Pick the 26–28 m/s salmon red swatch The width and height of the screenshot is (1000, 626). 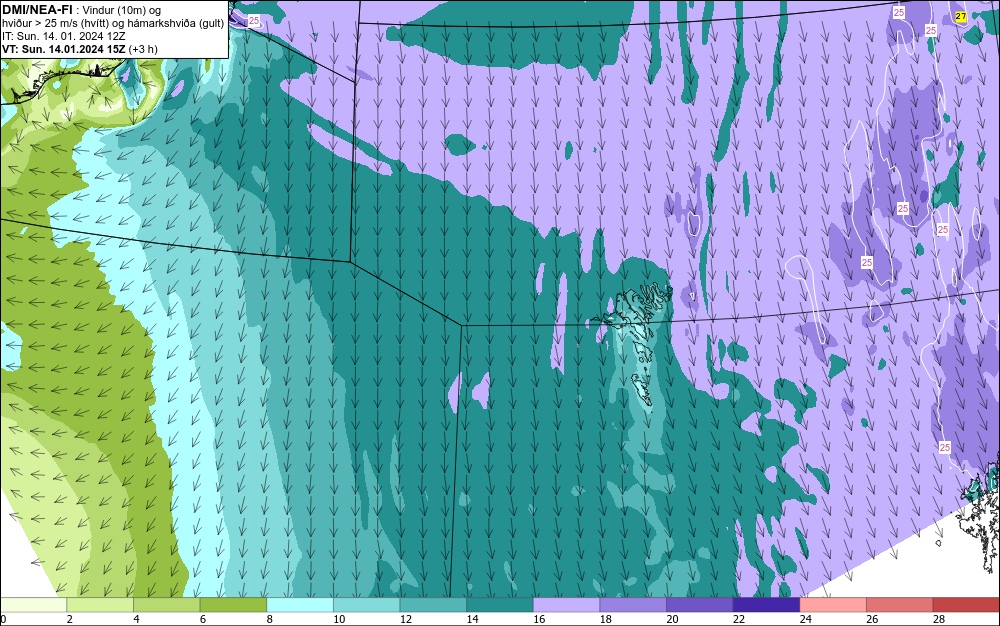click(x=899, y=604)
